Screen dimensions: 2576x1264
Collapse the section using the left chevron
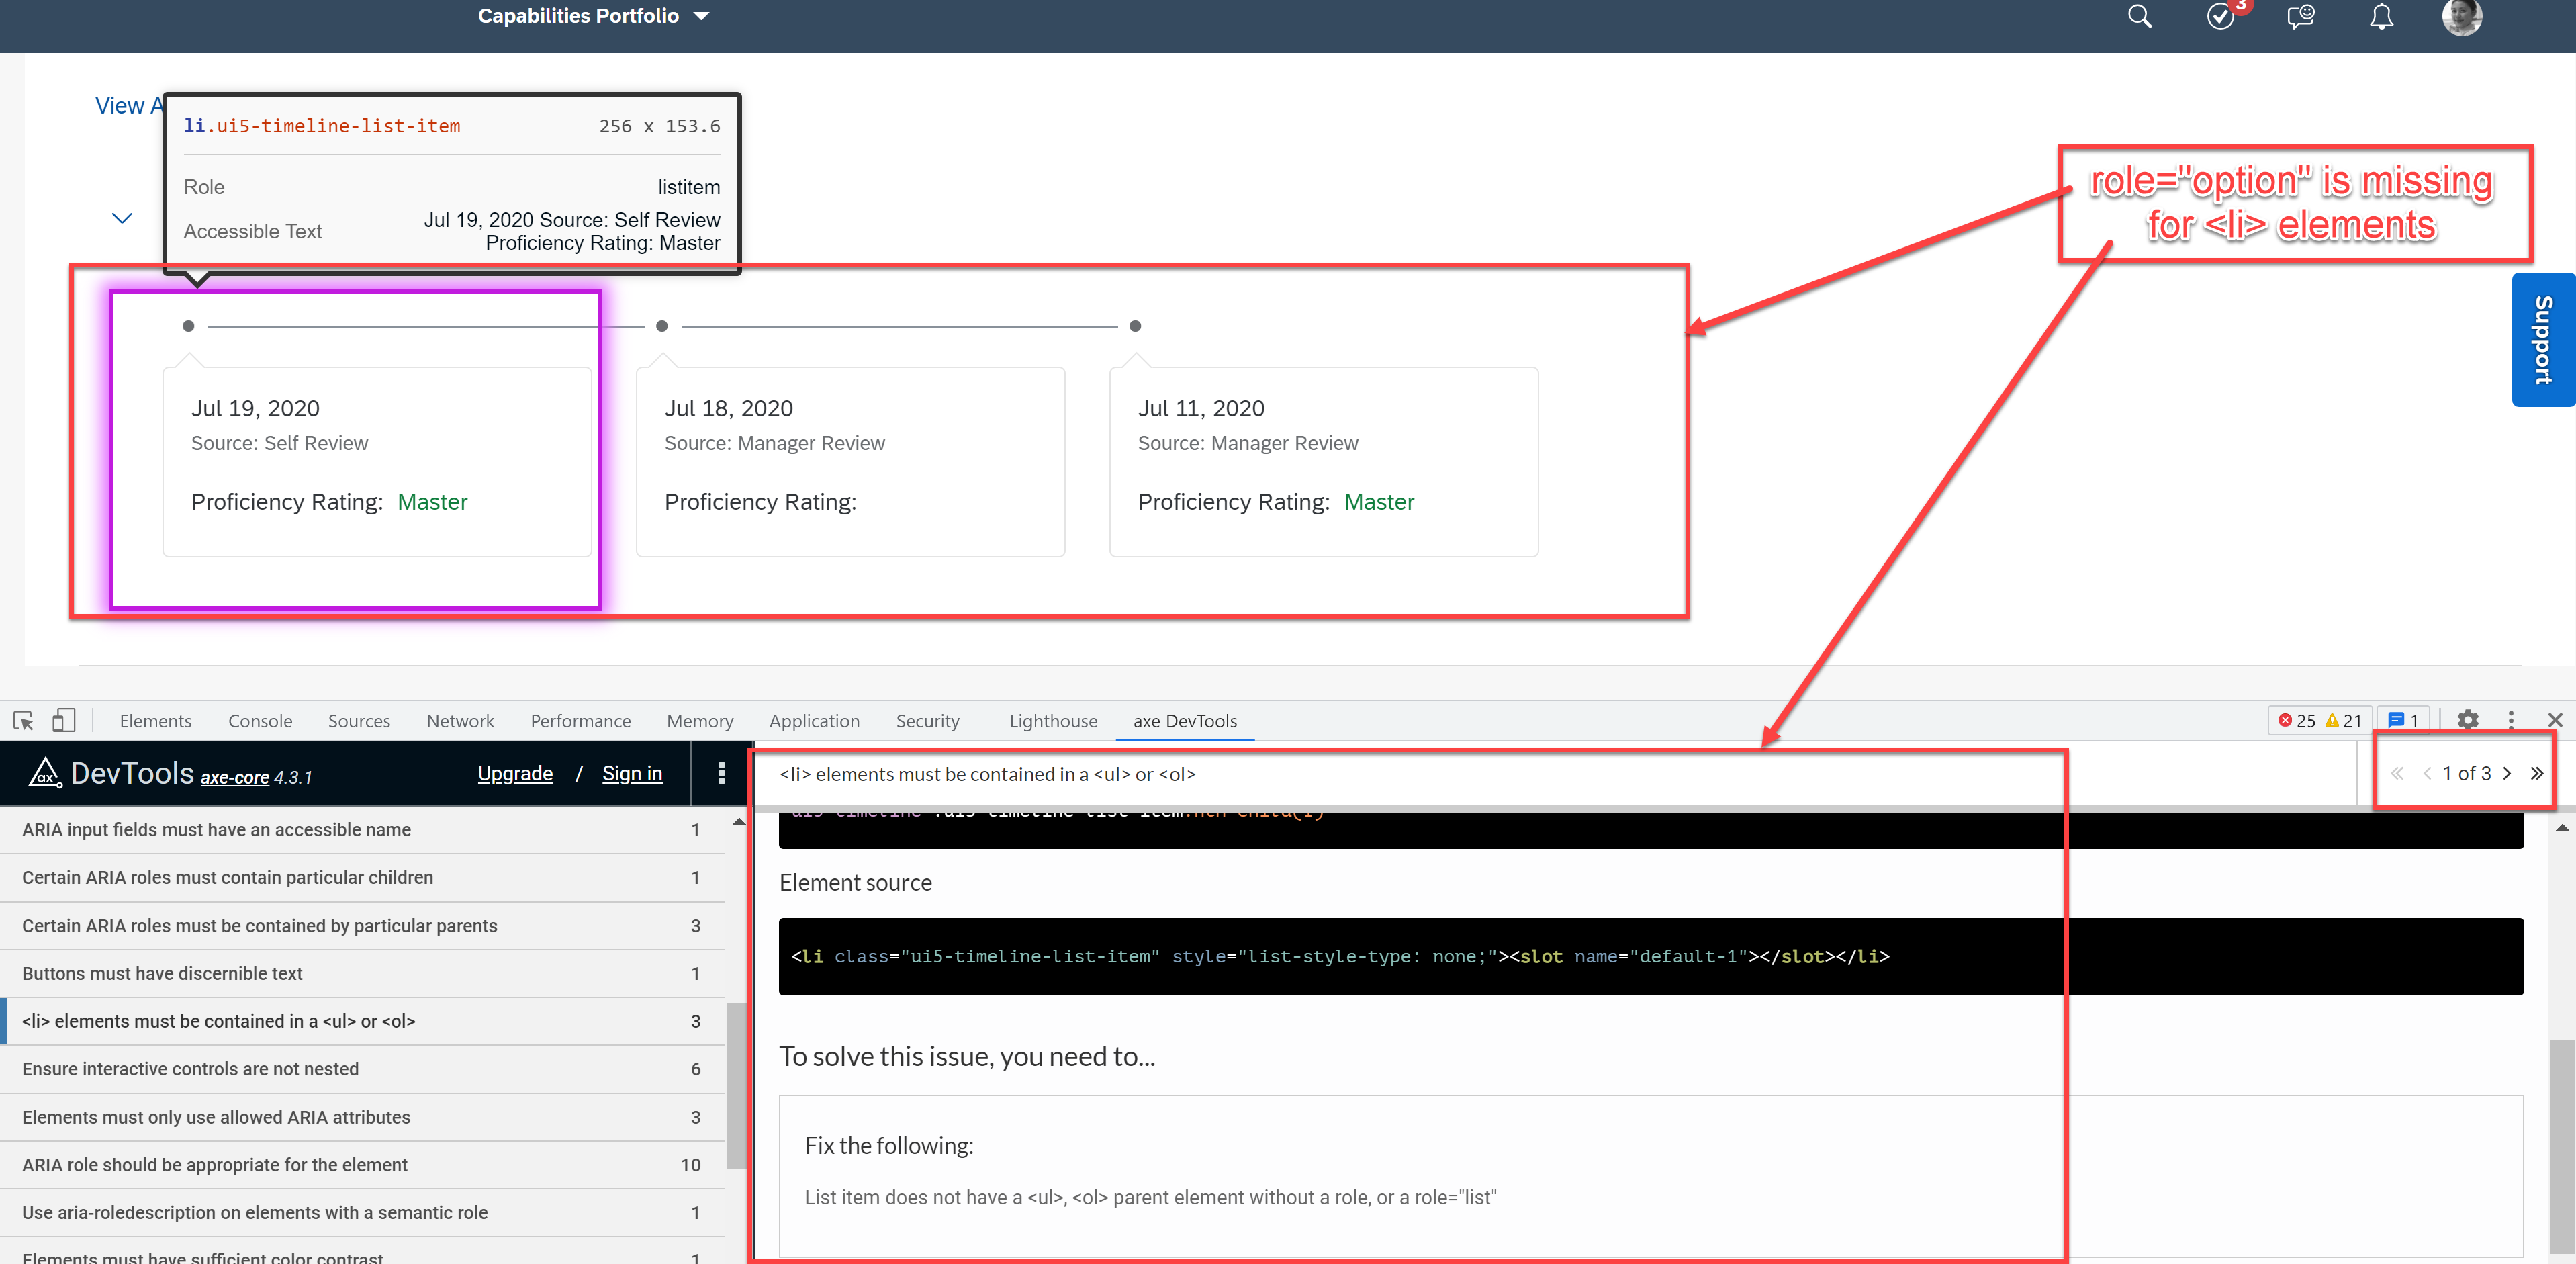121,217
